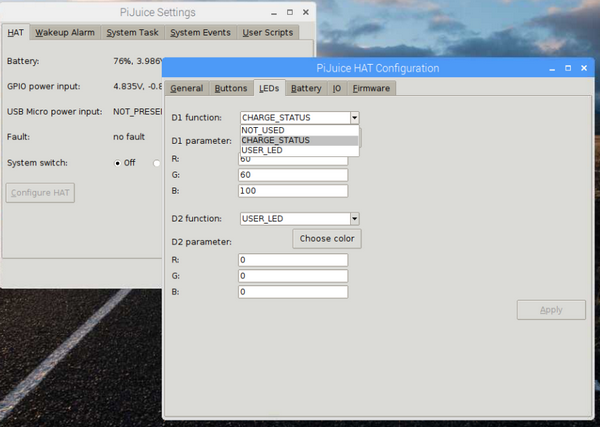Click Choose color for D2 parameter

click(x=327, y=238)
